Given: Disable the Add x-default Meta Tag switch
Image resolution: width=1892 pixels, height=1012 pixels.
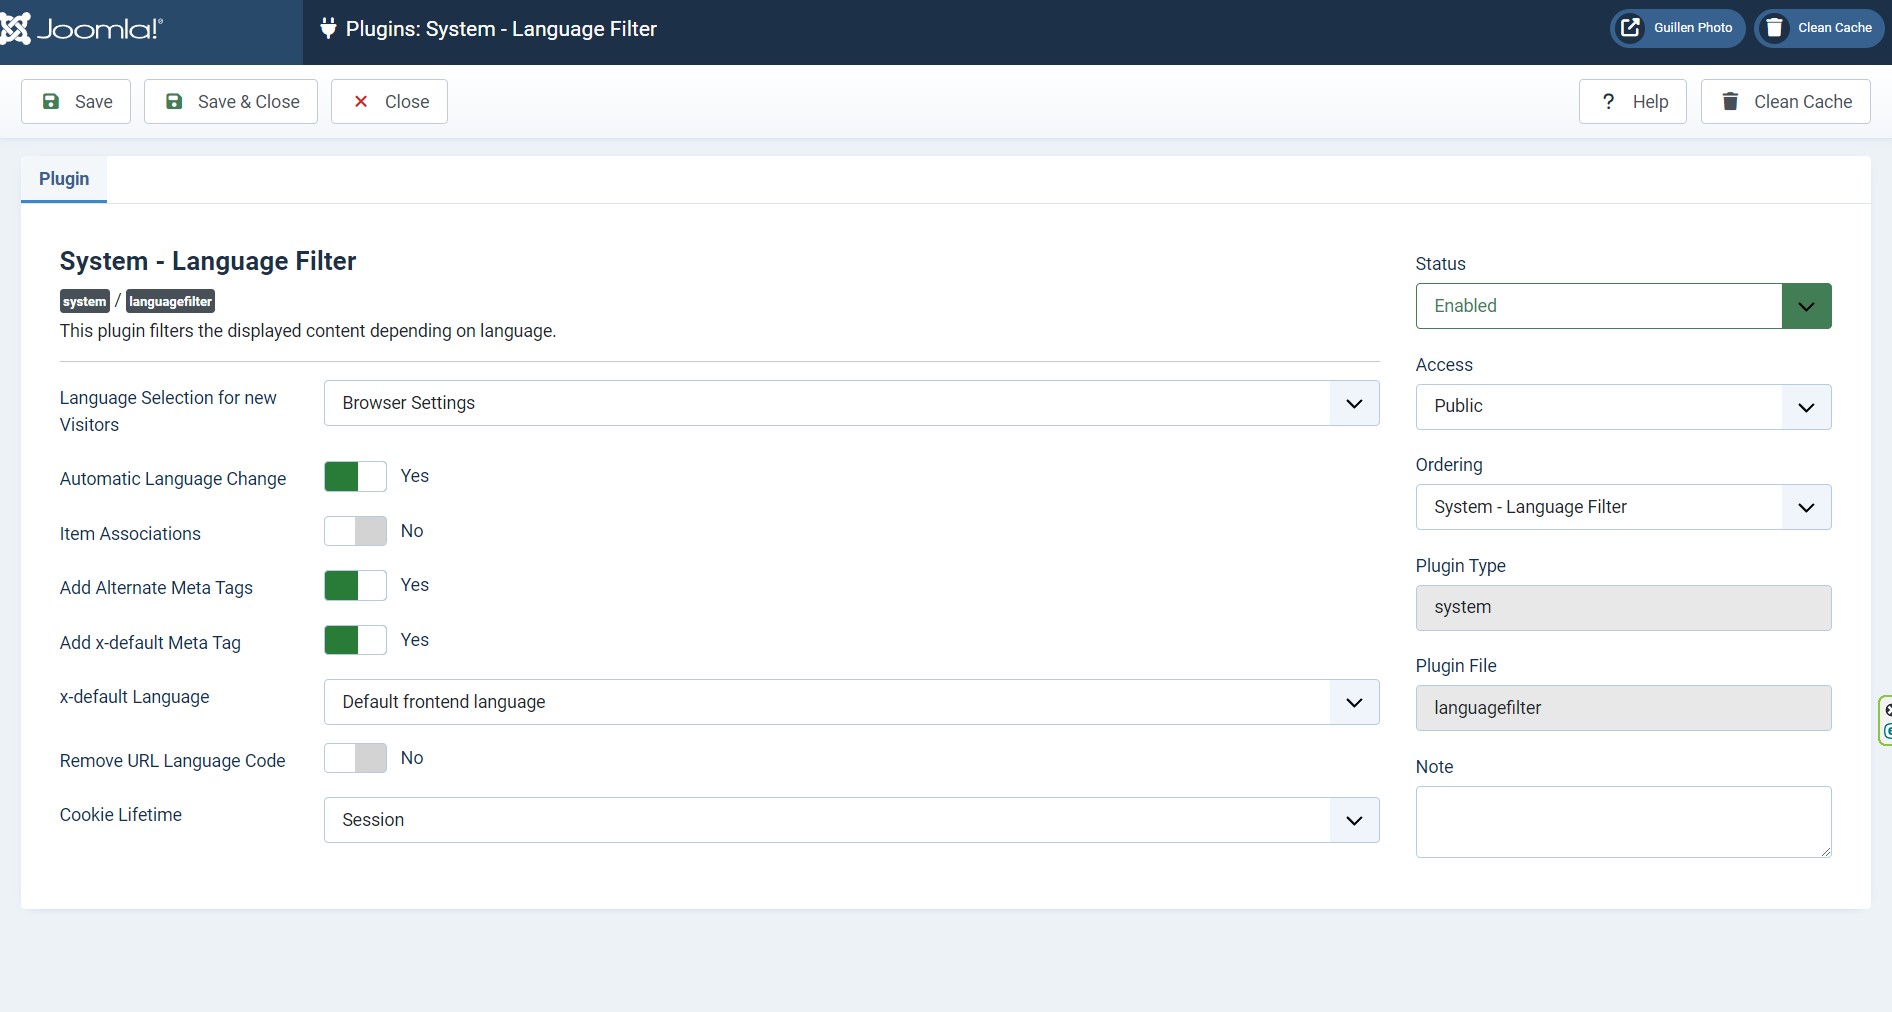Looking at the screenshot, I should 355,640.
